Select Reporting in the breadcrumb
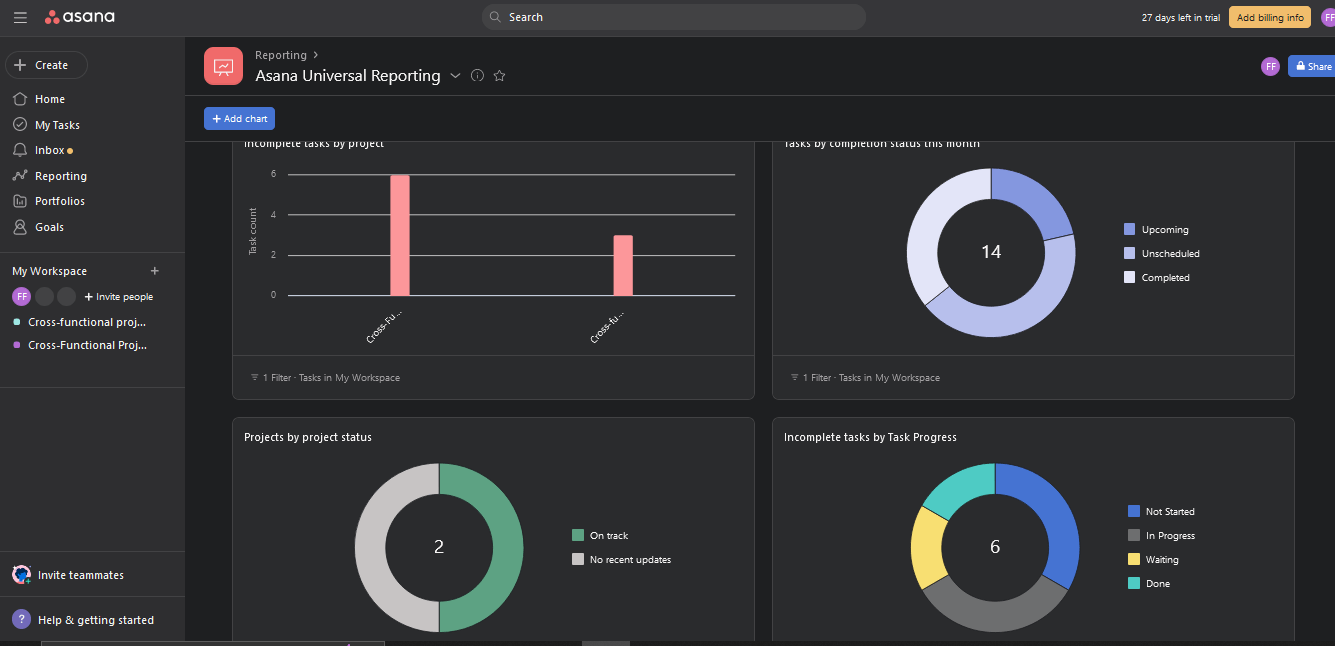The width and height of the screenshot is (1335, 646). (x=281, y=55)
